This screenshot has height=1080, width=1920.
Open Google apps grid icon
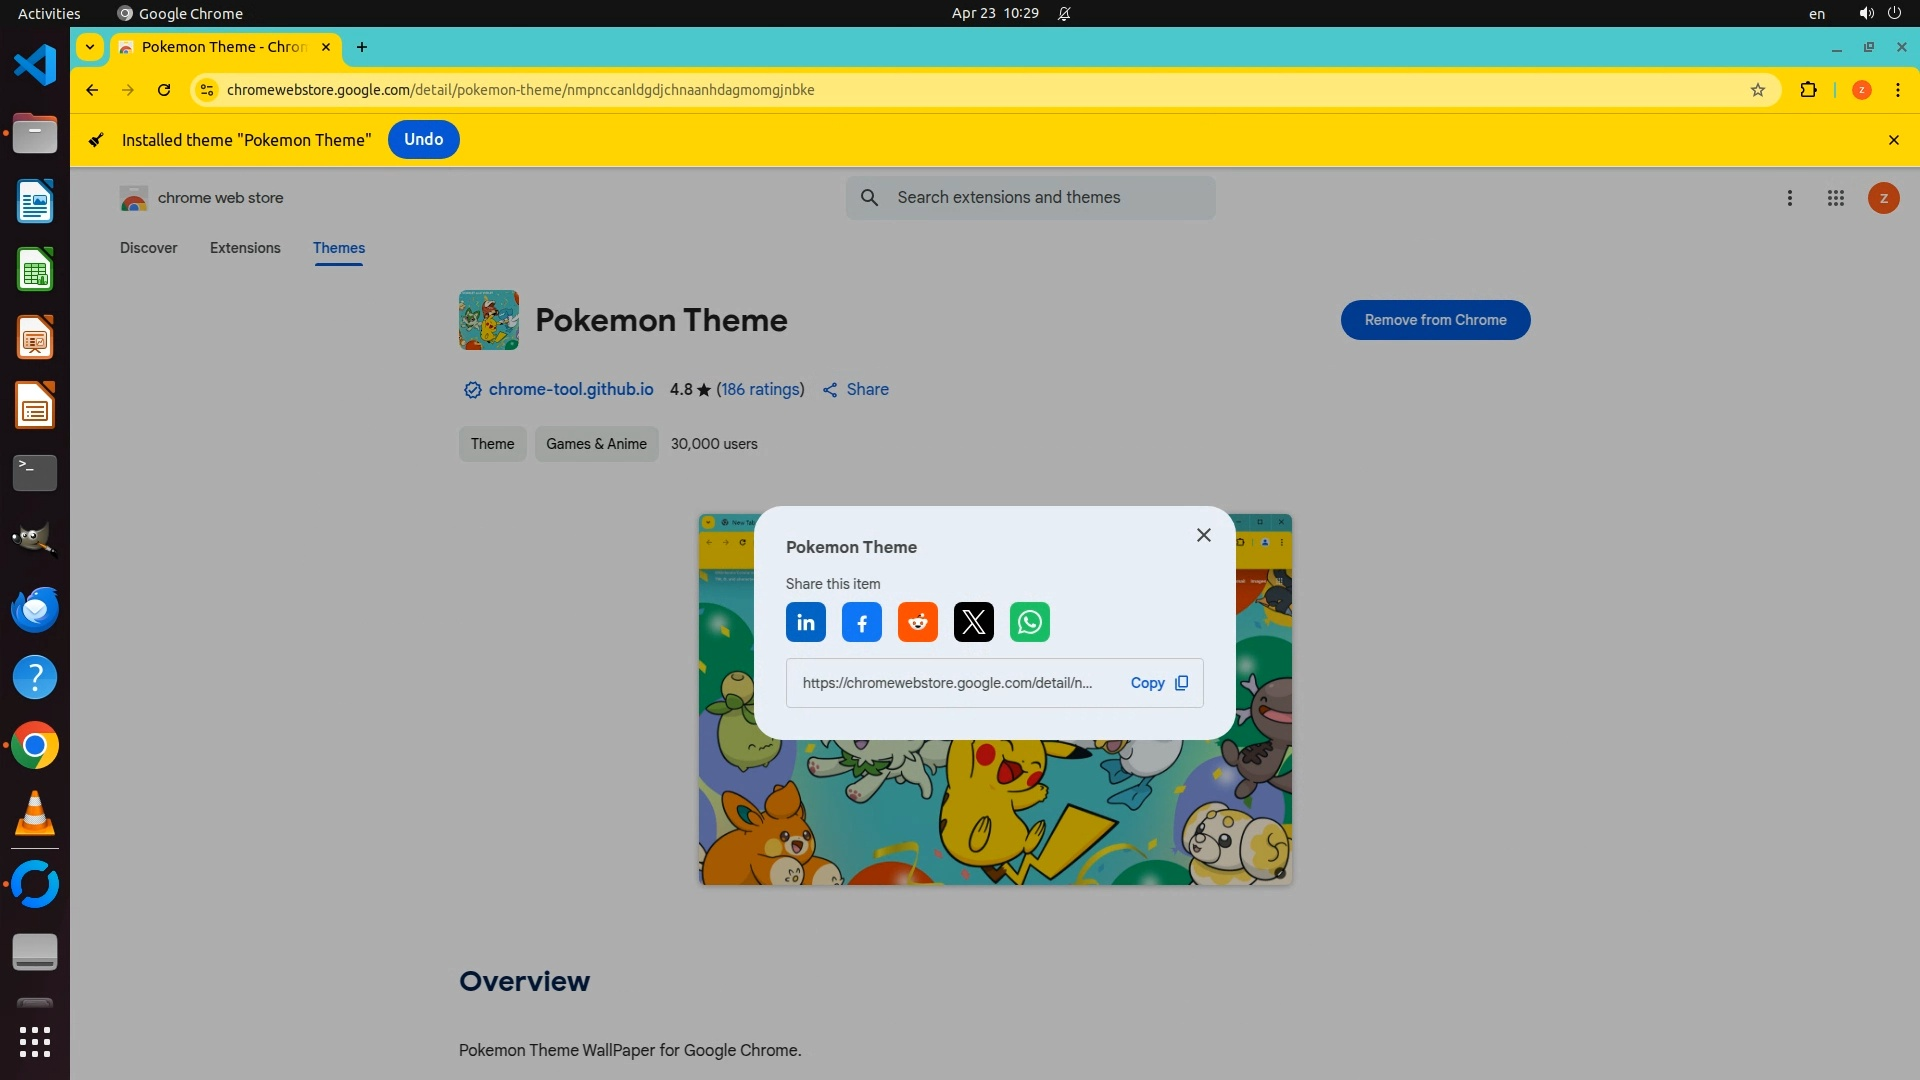tap(1835, 198)
